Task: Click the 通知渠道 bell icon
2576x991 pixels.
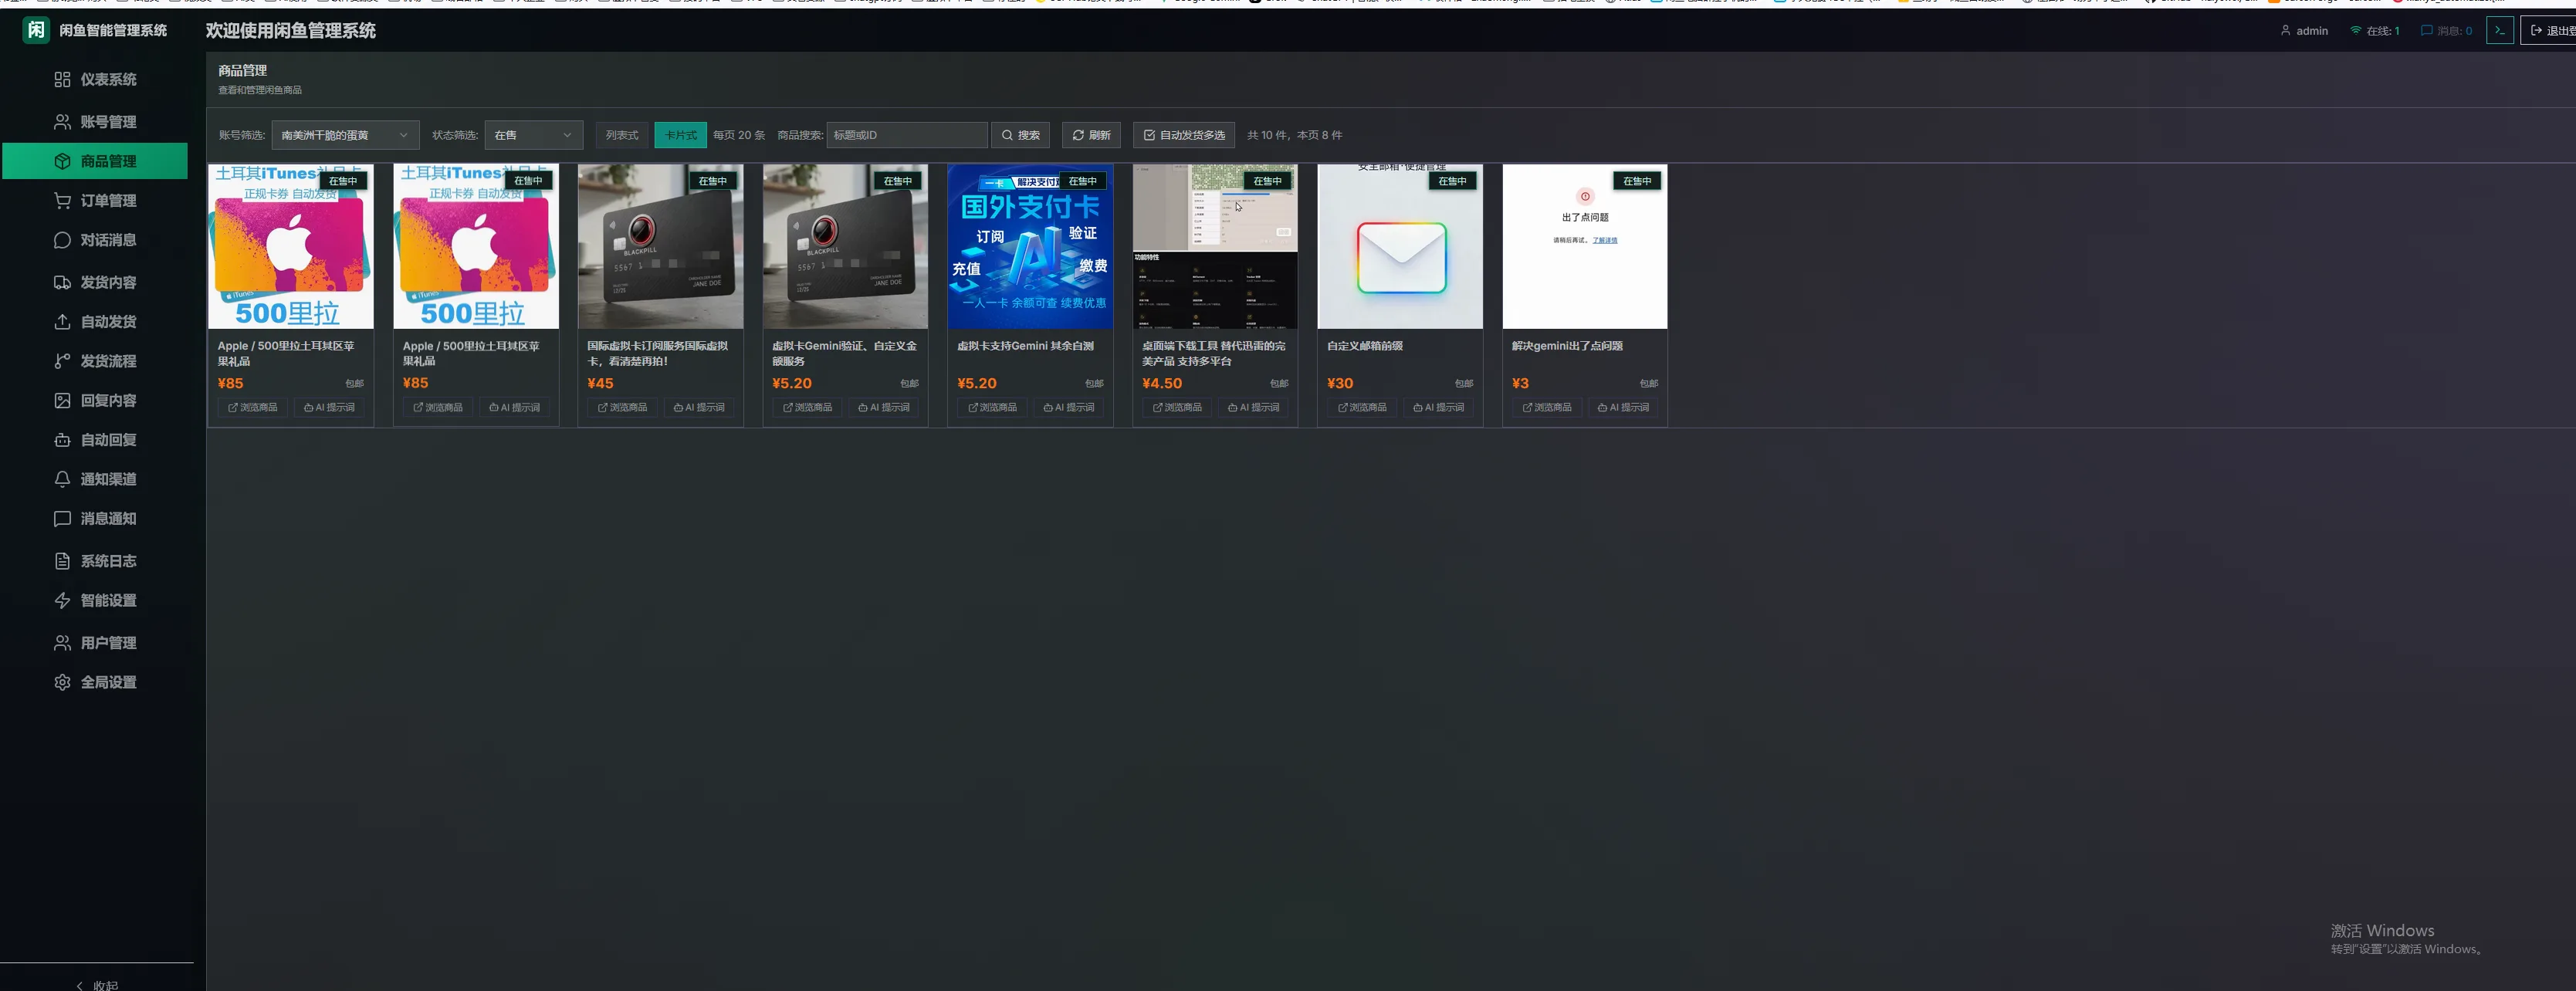Action: click(62, 479)
